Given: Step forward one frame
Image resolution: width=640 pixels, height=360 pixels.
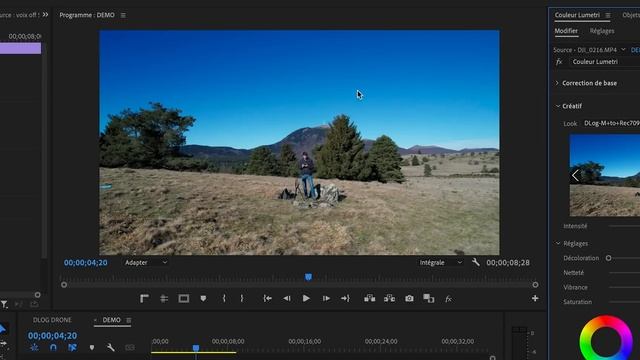Looking at the screenshot, I should click(x=326, y=298).
